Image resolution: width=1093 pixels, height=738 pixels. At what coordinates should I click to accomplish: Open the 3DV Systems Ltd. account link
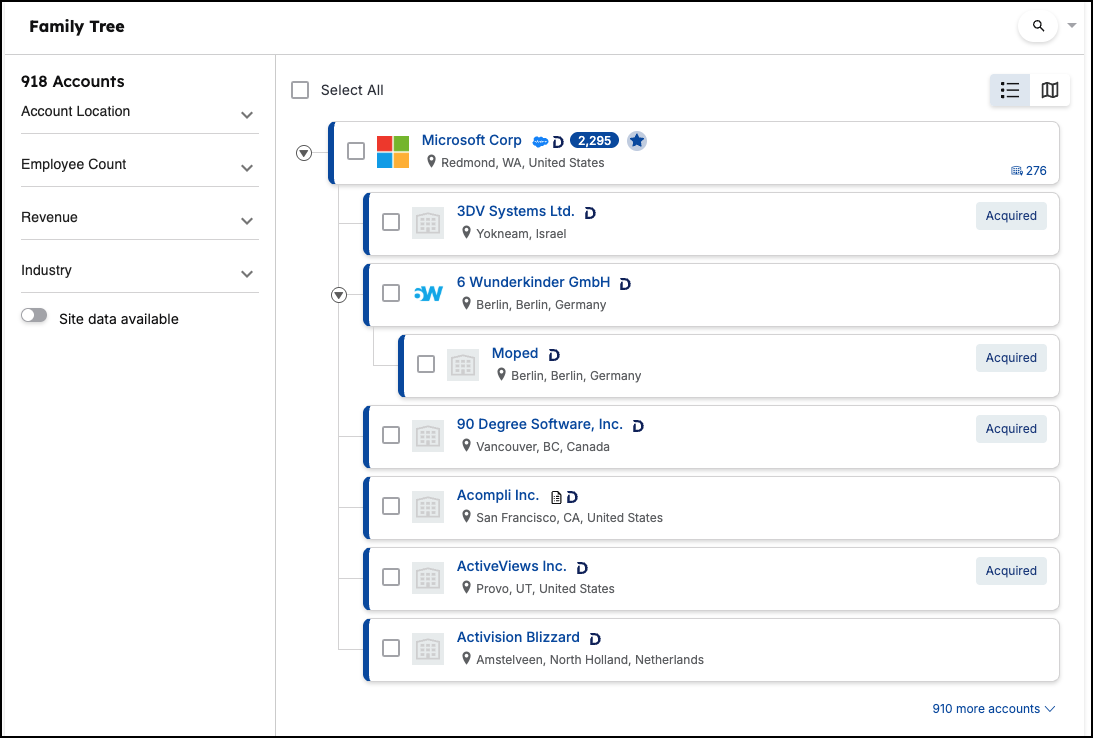coord(515,211)
